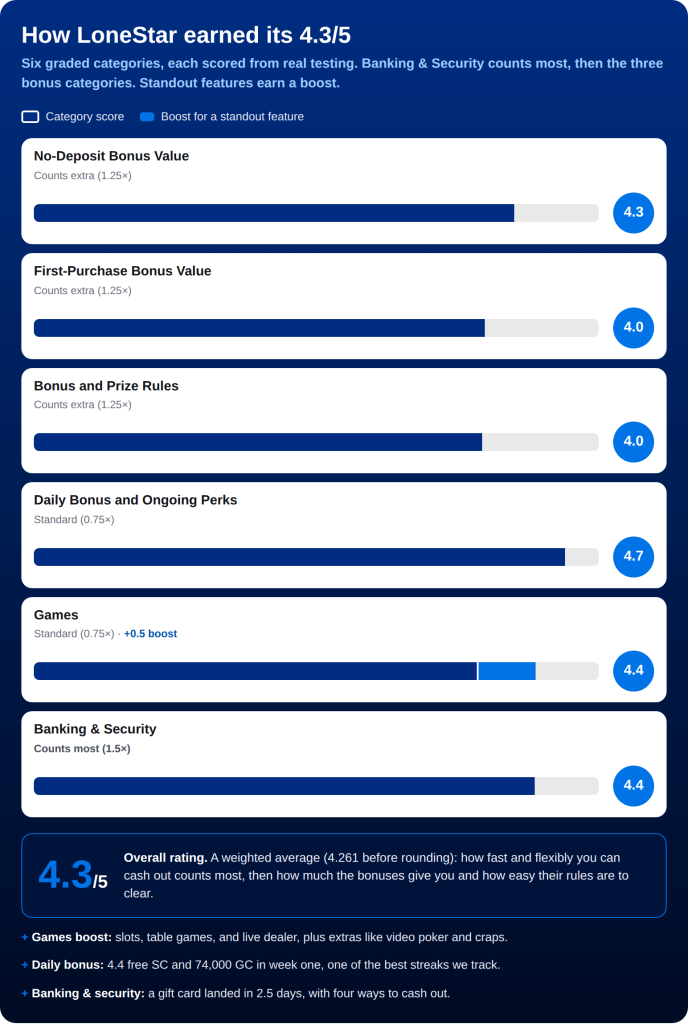The image size is (688, 1024).
Task: Click the Bonus and Prize Rules heading
Action: 106,386
